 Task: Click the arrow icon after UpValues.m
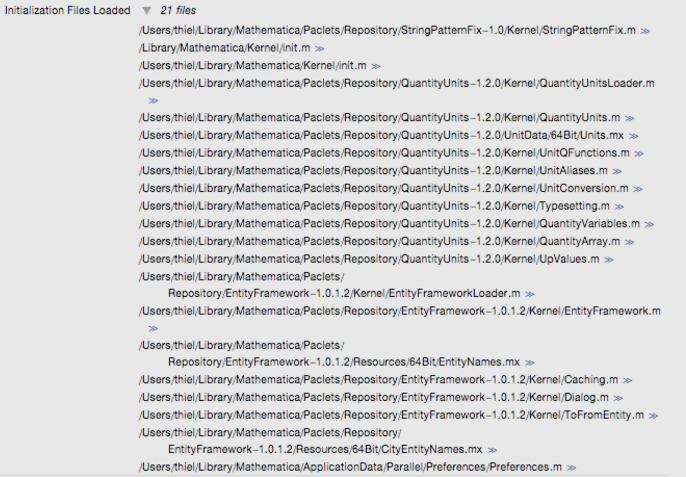[x=609, y=260]
